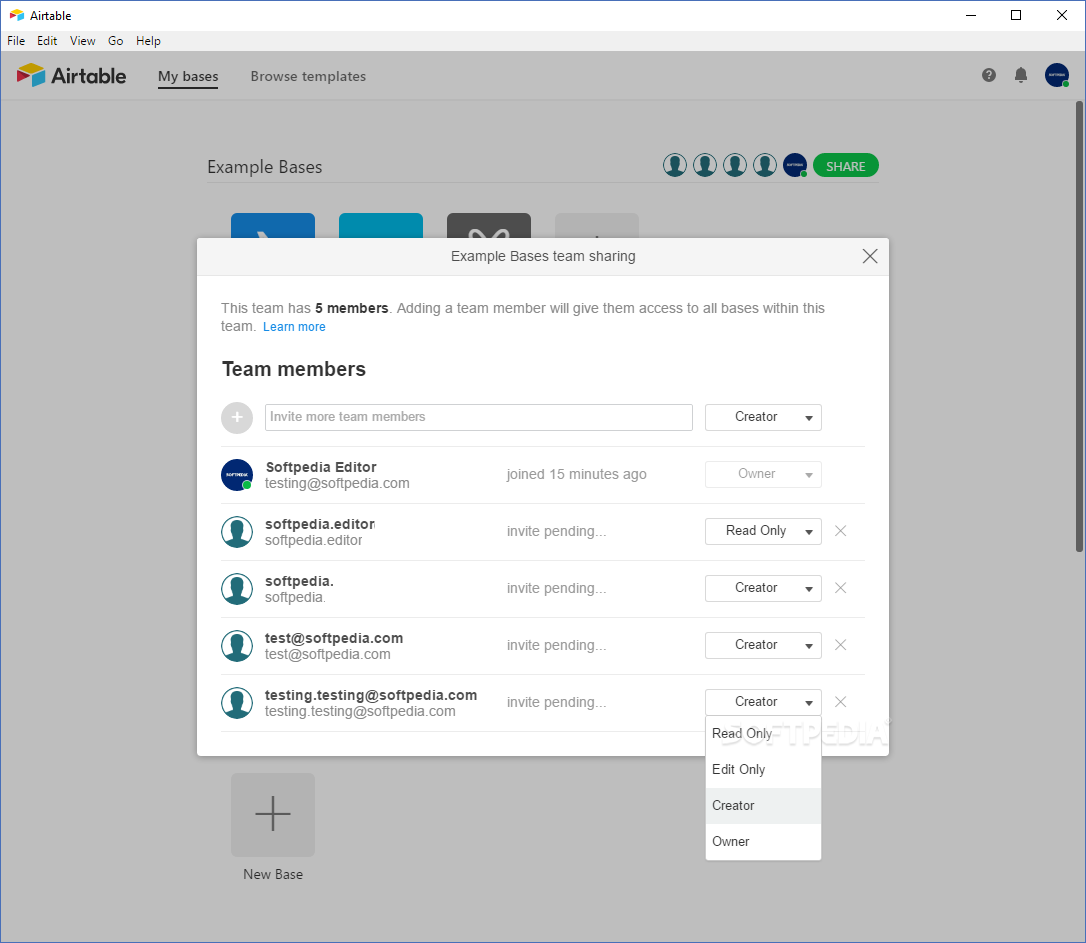Switch to My bases tab
The image size is (1086, 943).
pos(188,76)
